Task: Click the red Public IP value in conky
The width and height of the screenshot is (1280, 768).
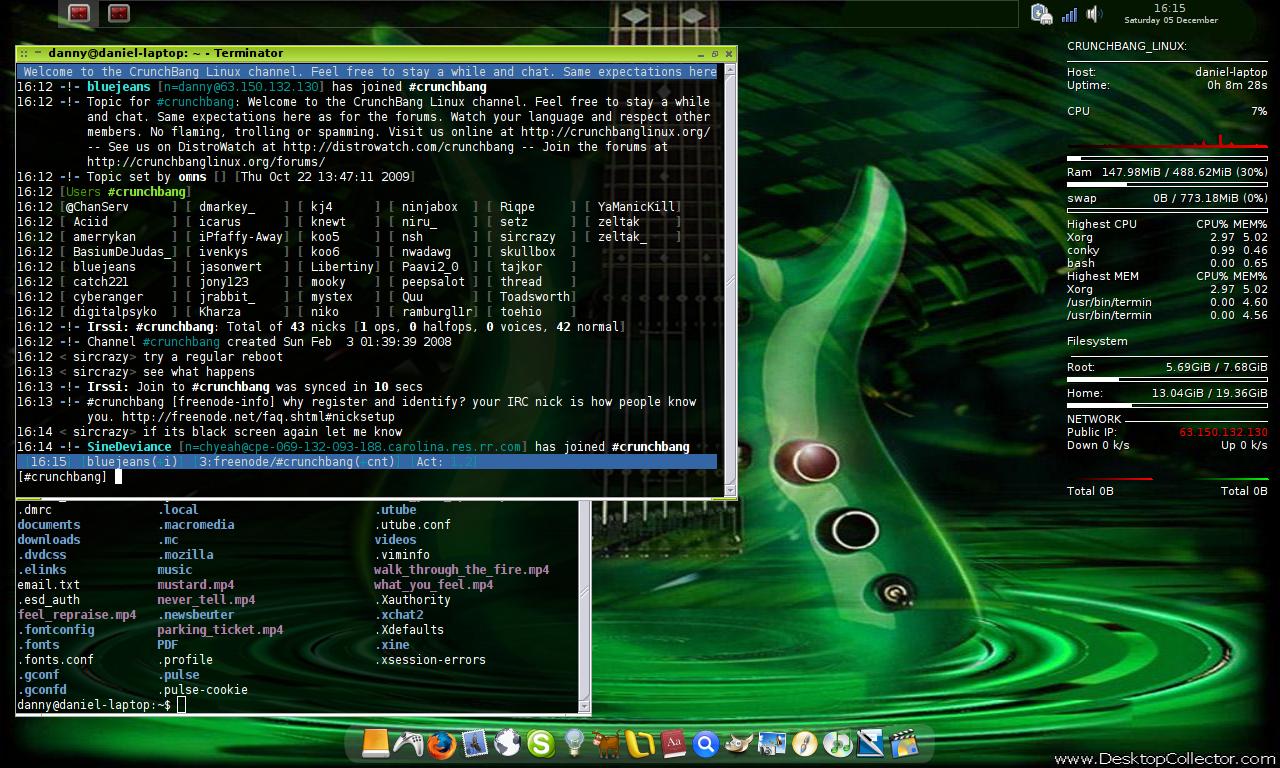Action: pyautogui.click(x=1223, y=433)
